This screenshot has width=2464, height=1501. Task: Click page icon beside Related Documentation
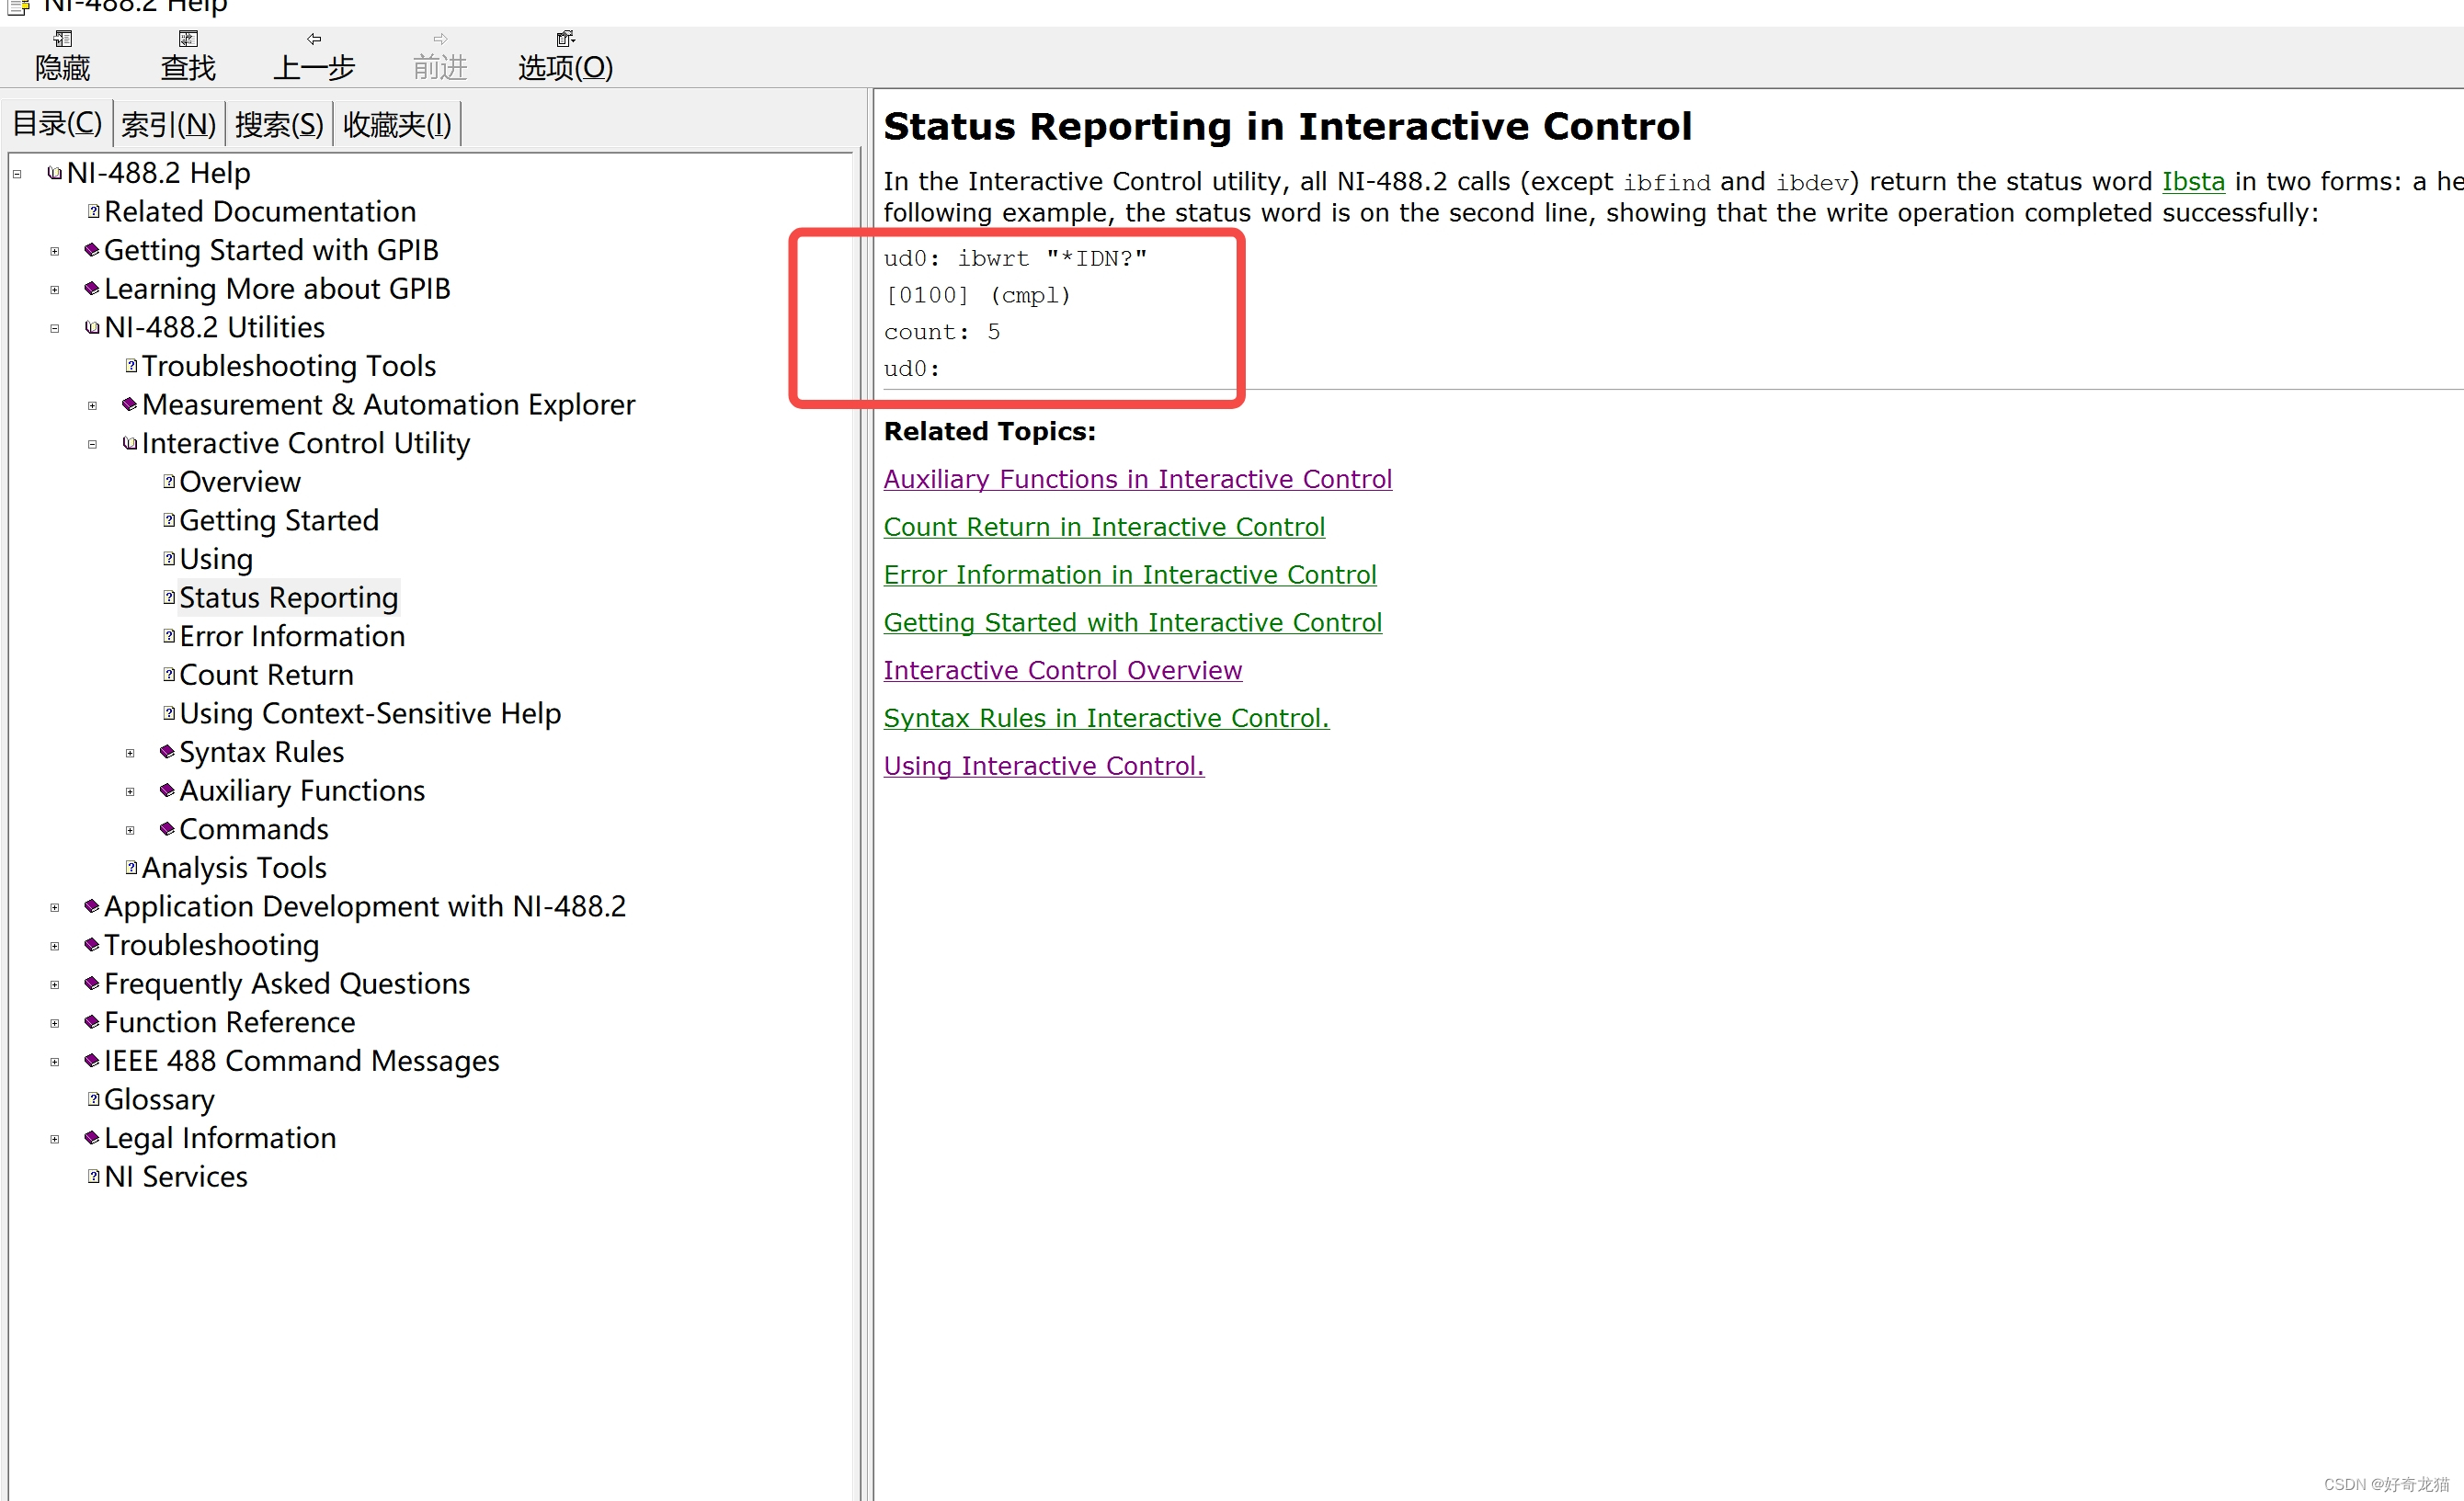tap(93, 212)
